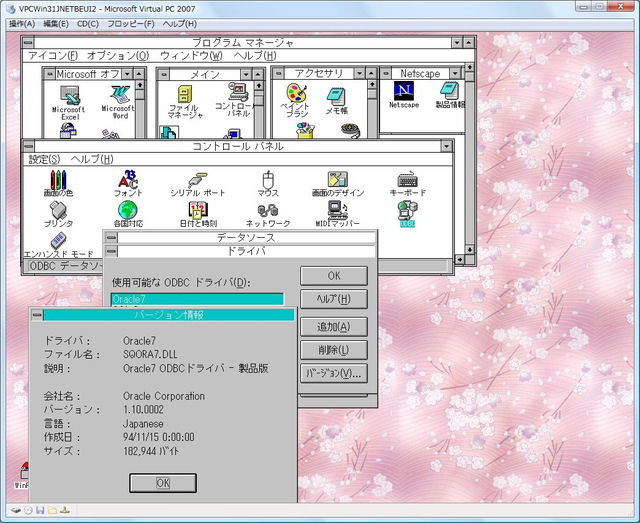Image resolution: width=640 pixels, height=523 pixels.
Task: Open the control menu of Microsoft オフ group window
Action: tap(50, 74)
